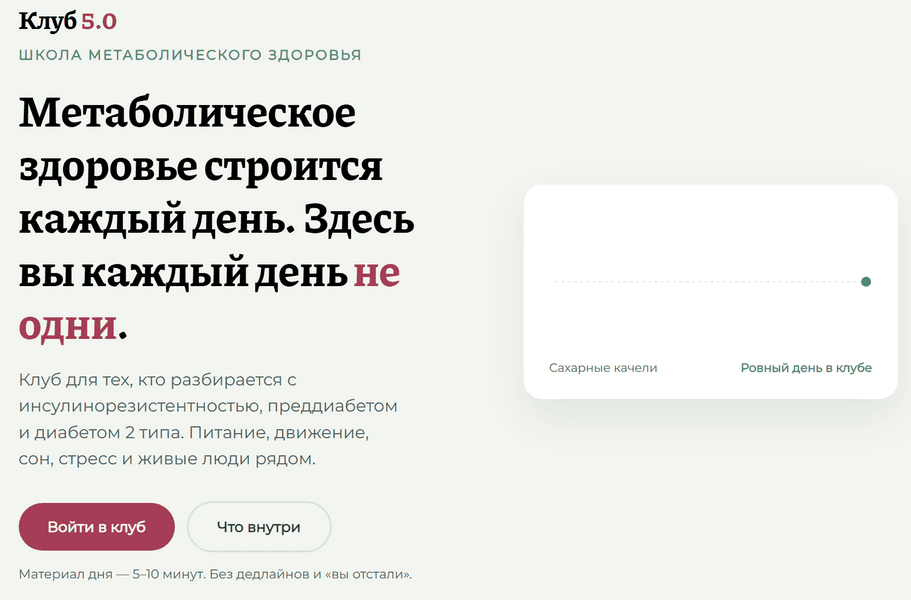Click the "Войти в клуб" button
Viewport: 911px width, 600px height.
(96, 527)
